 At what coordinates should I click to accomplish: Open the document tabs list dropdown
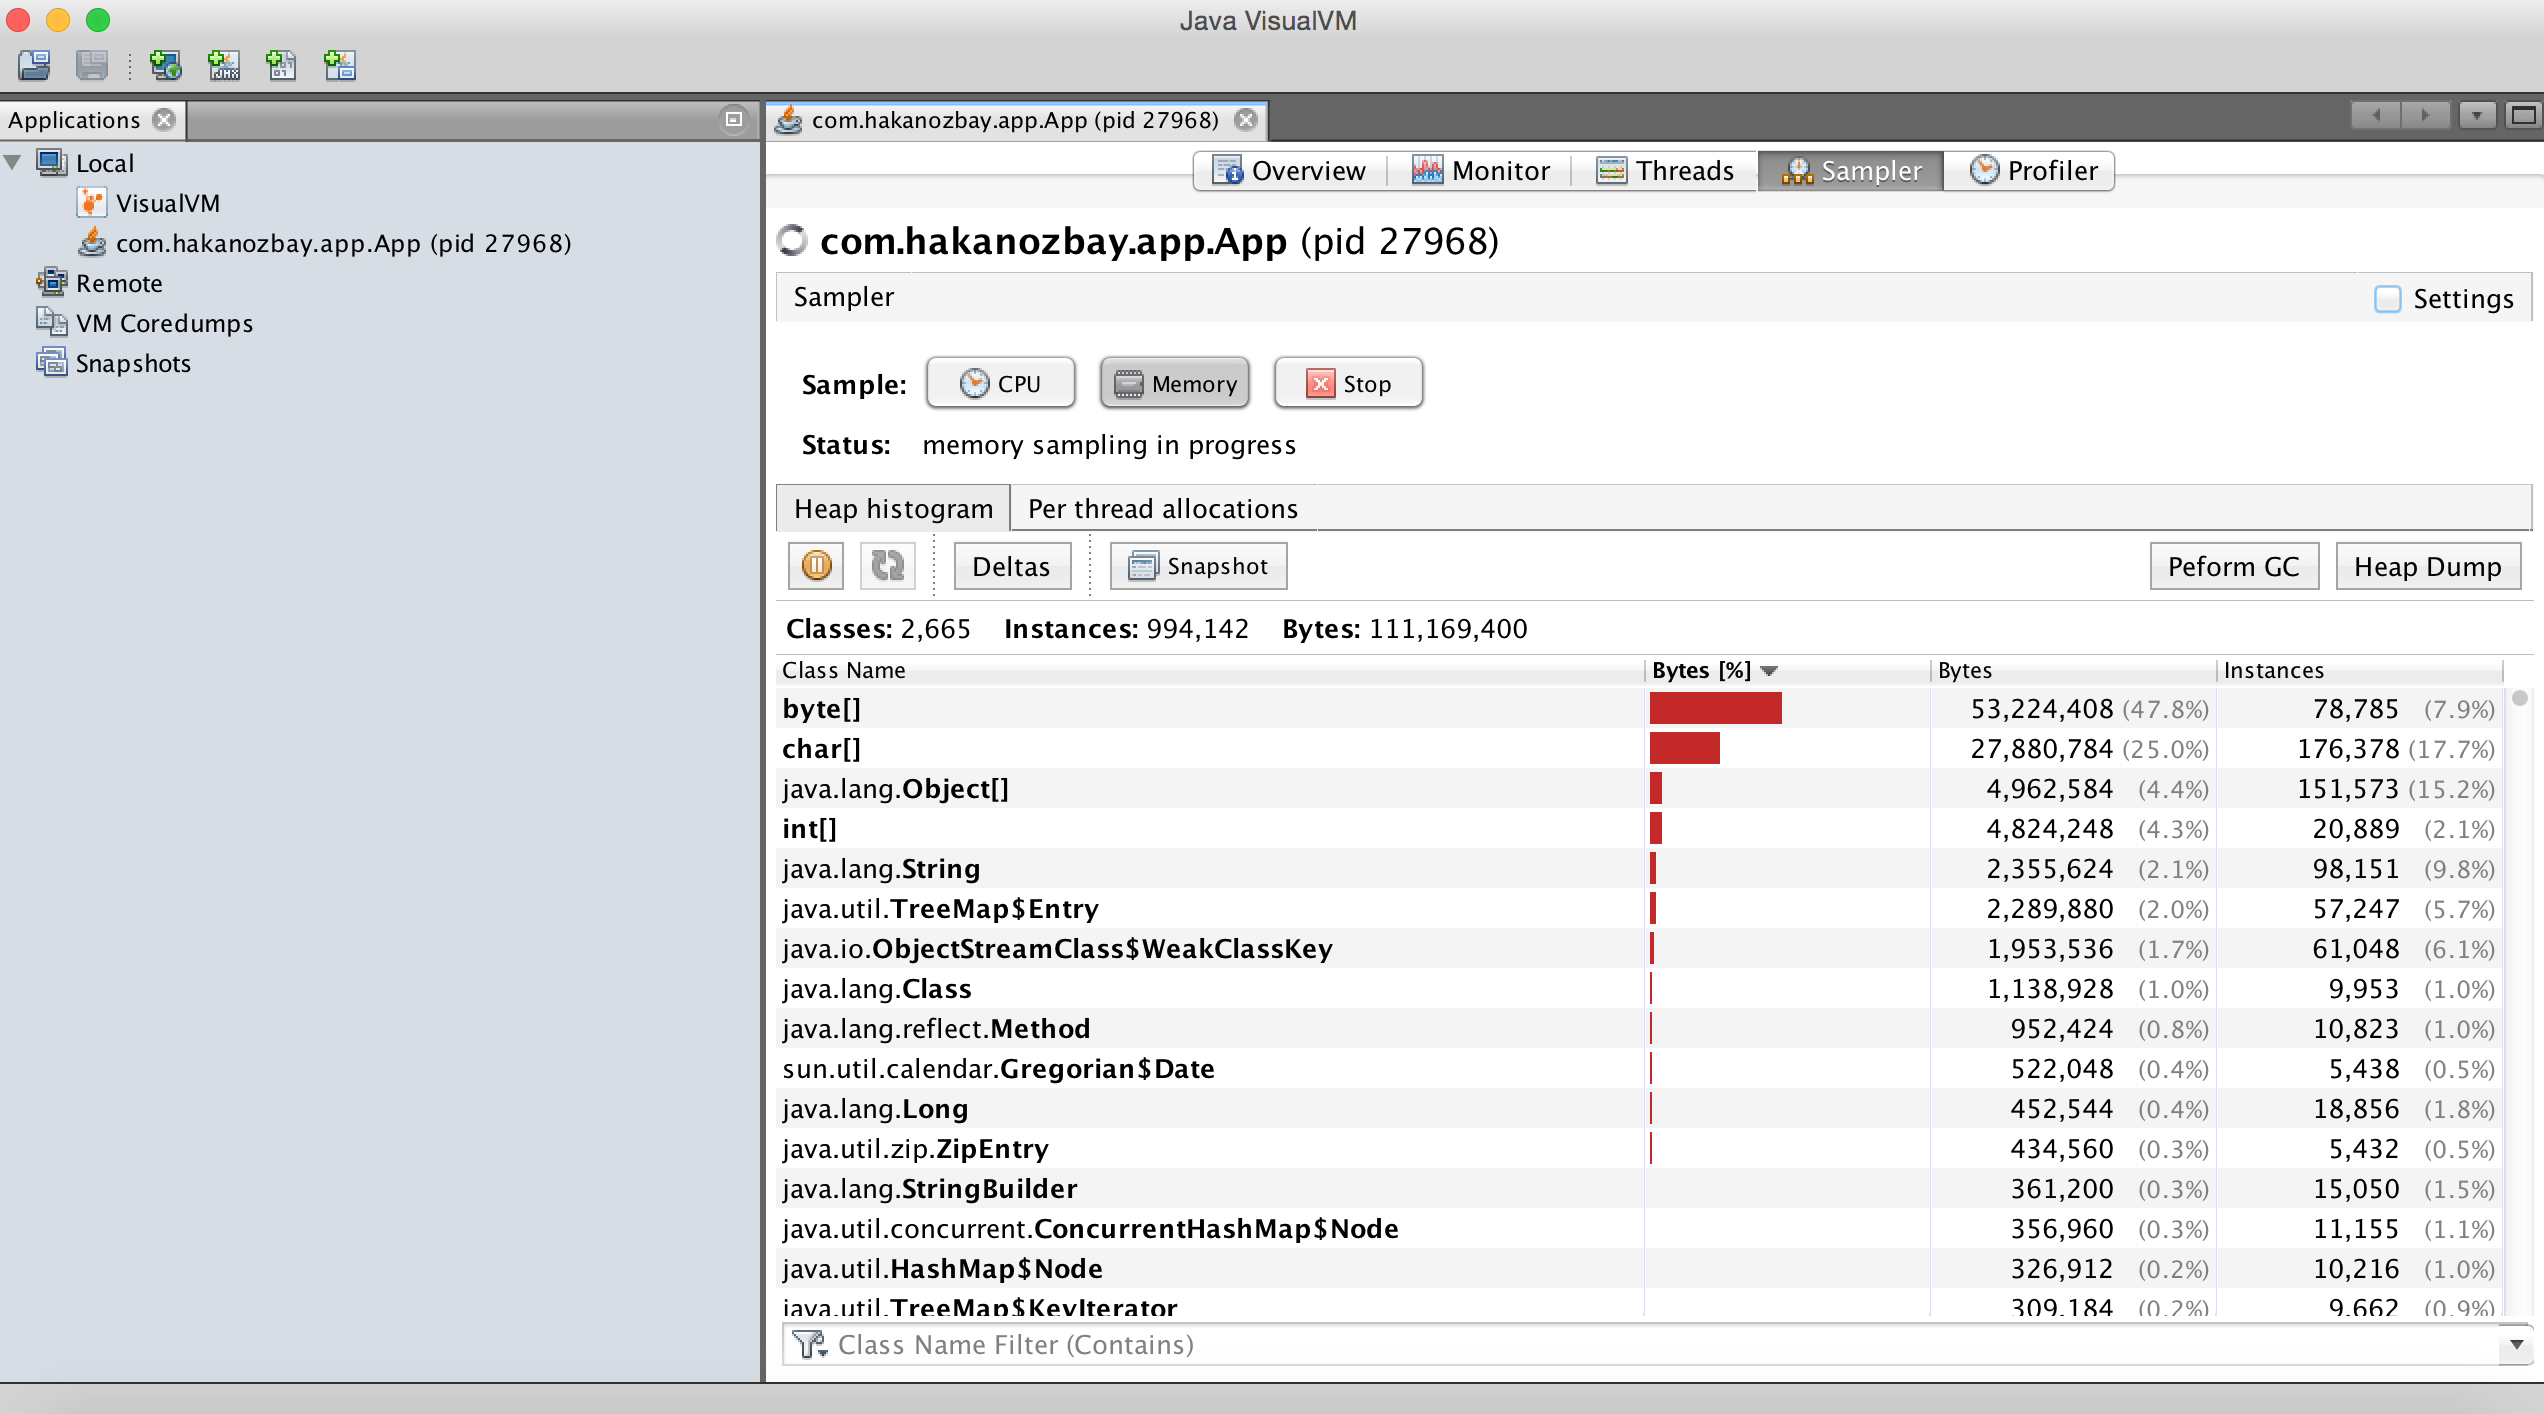click(2476, 116)
